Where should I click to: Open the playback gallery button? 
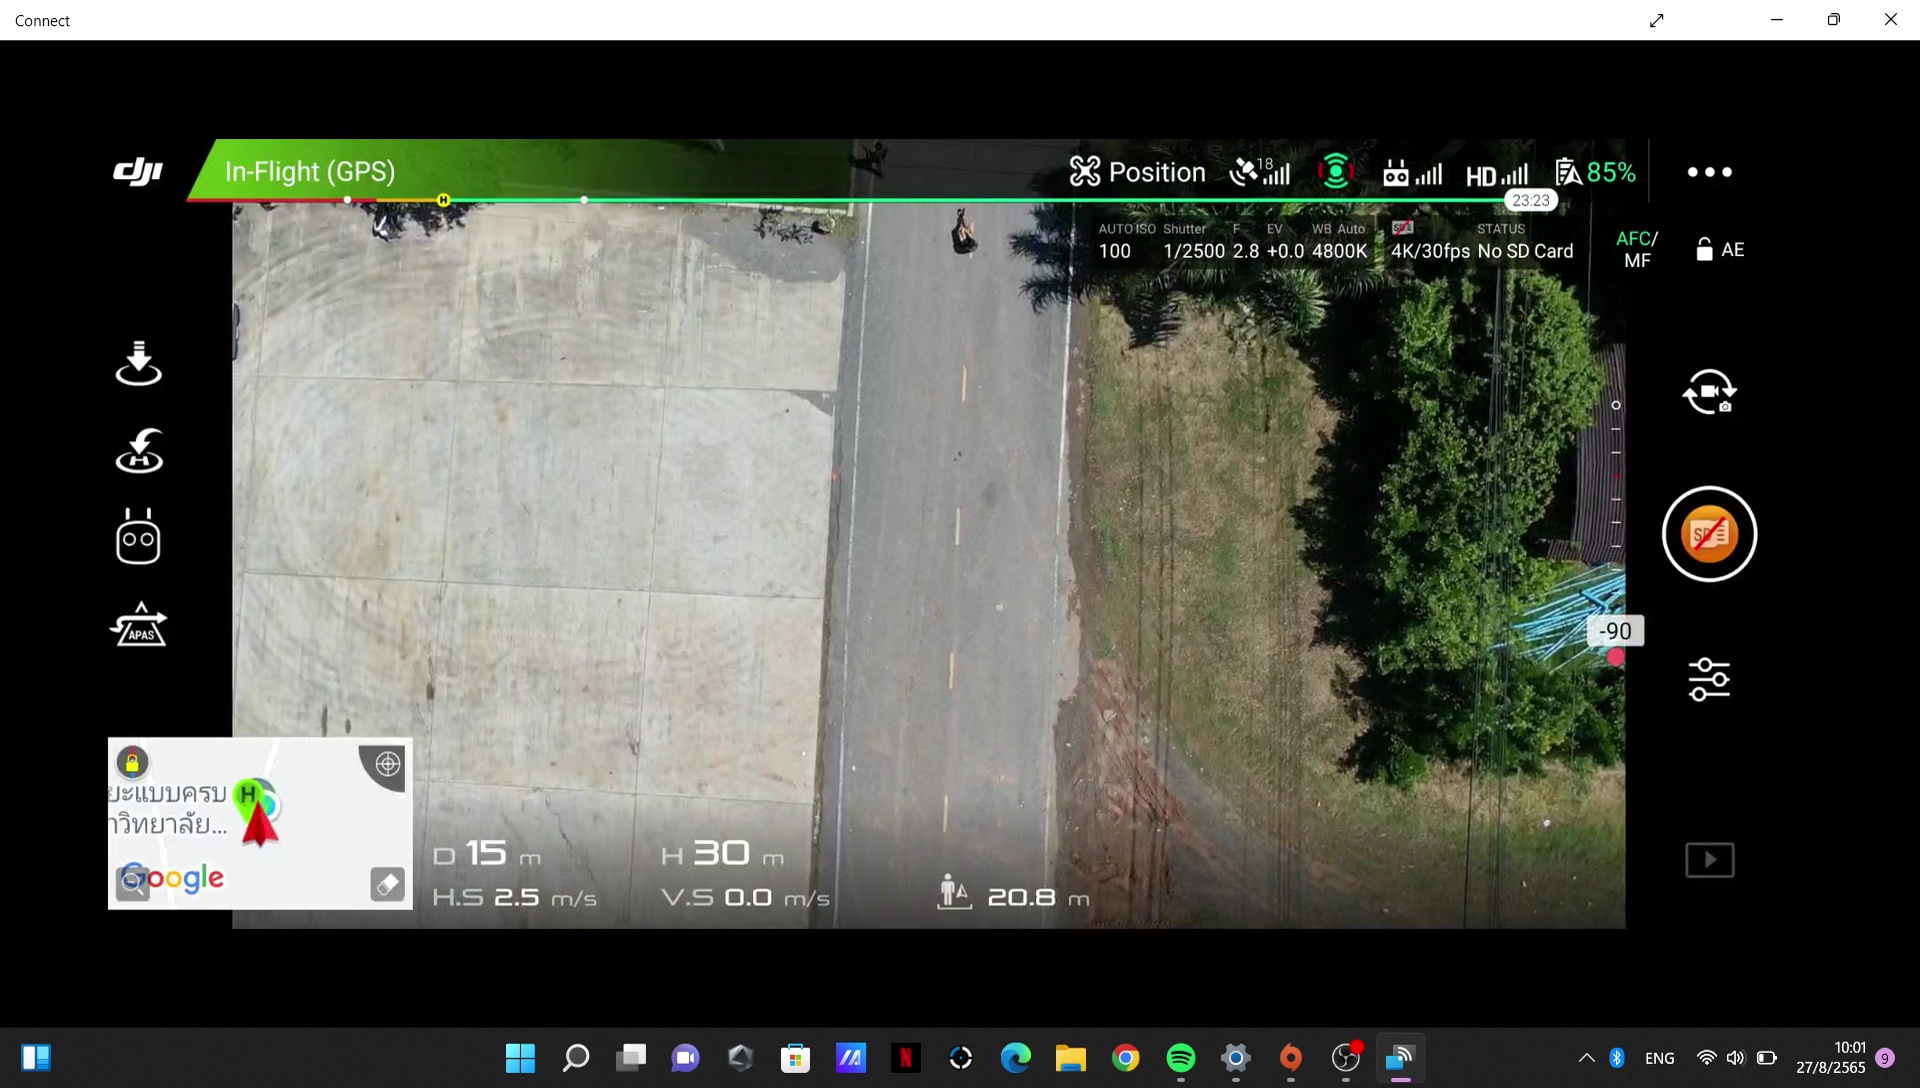[x=1709, y=859]
